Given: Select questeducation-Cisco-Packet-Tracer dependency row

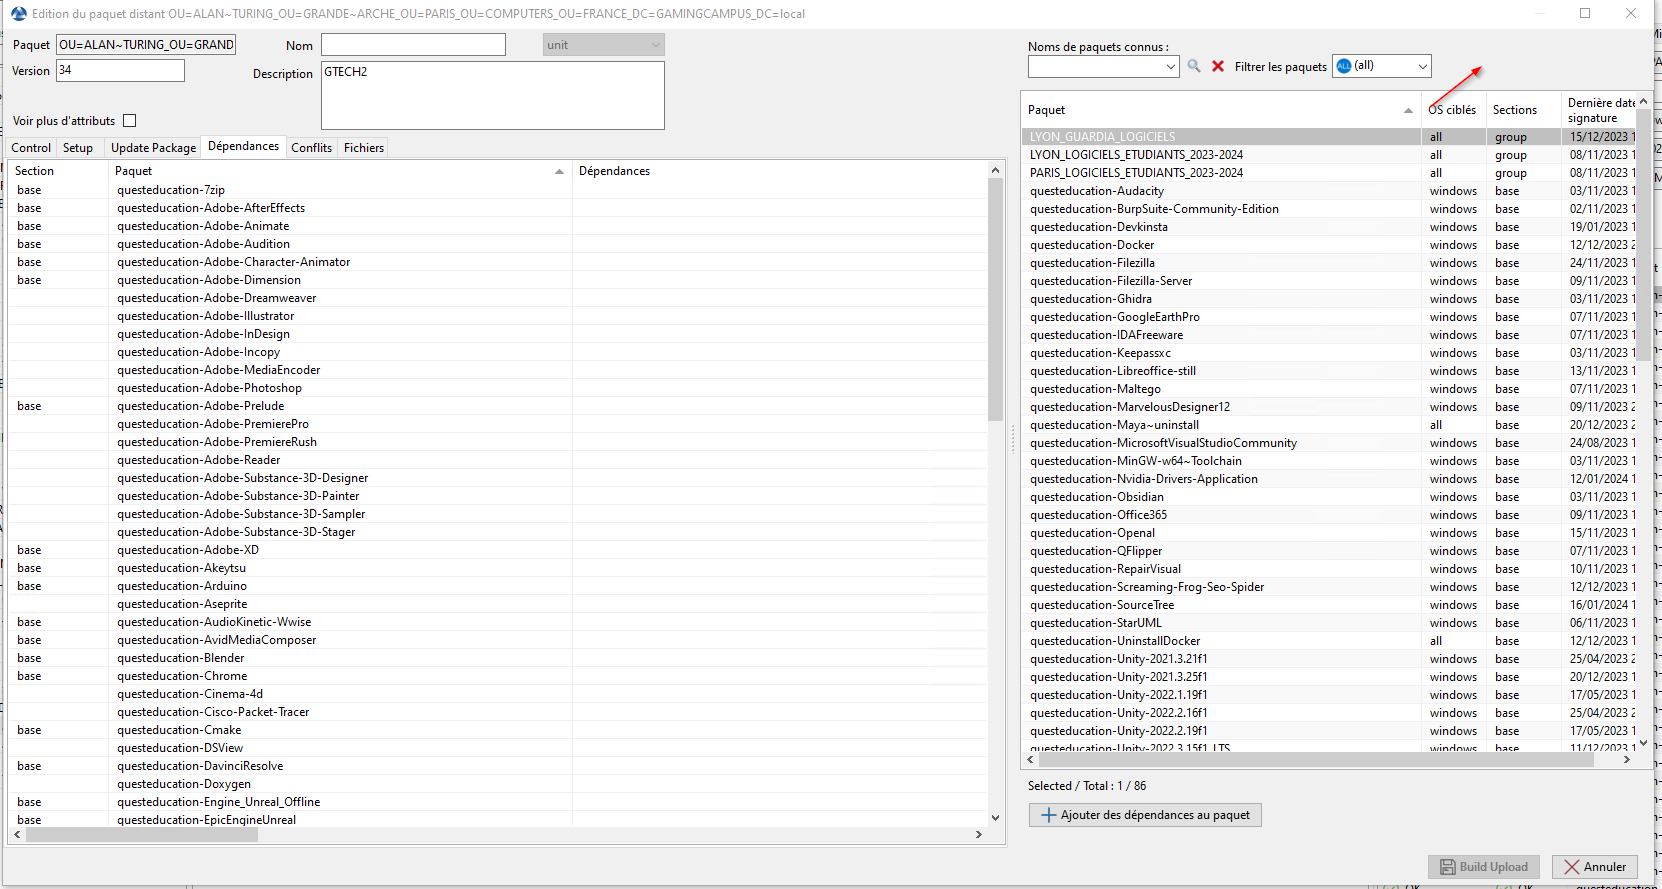Looking at the screenshot, I should click(x=498, y=712).
